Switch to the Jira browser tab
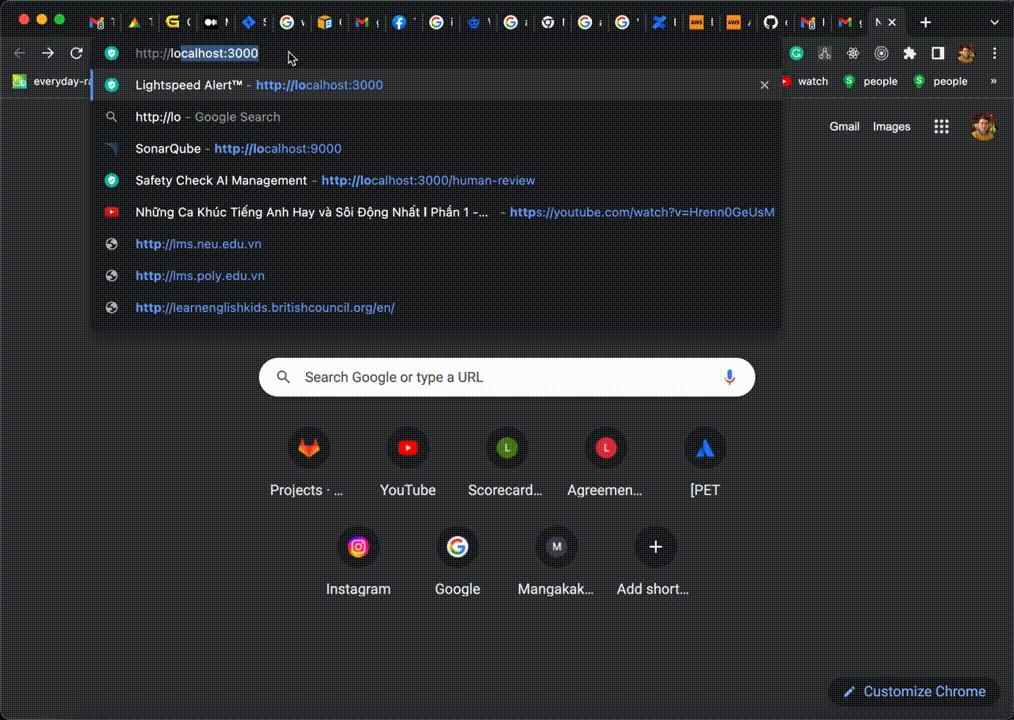 (249, 23)
